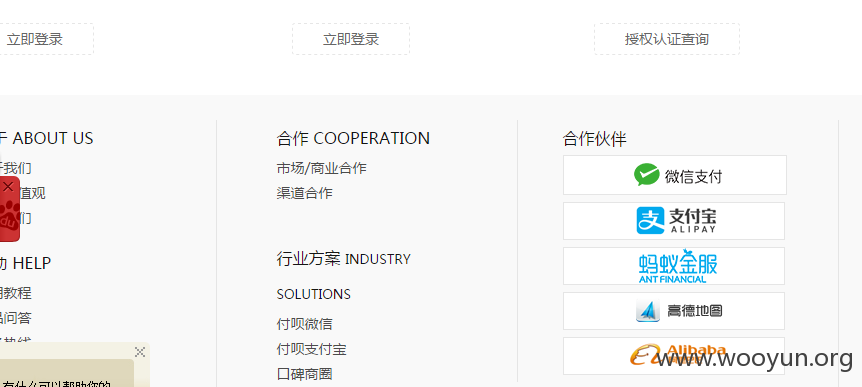This screenshot has height=387, width=862.
Task: Click the WeChat Pay green logo icon
Action: click(646, 175)
